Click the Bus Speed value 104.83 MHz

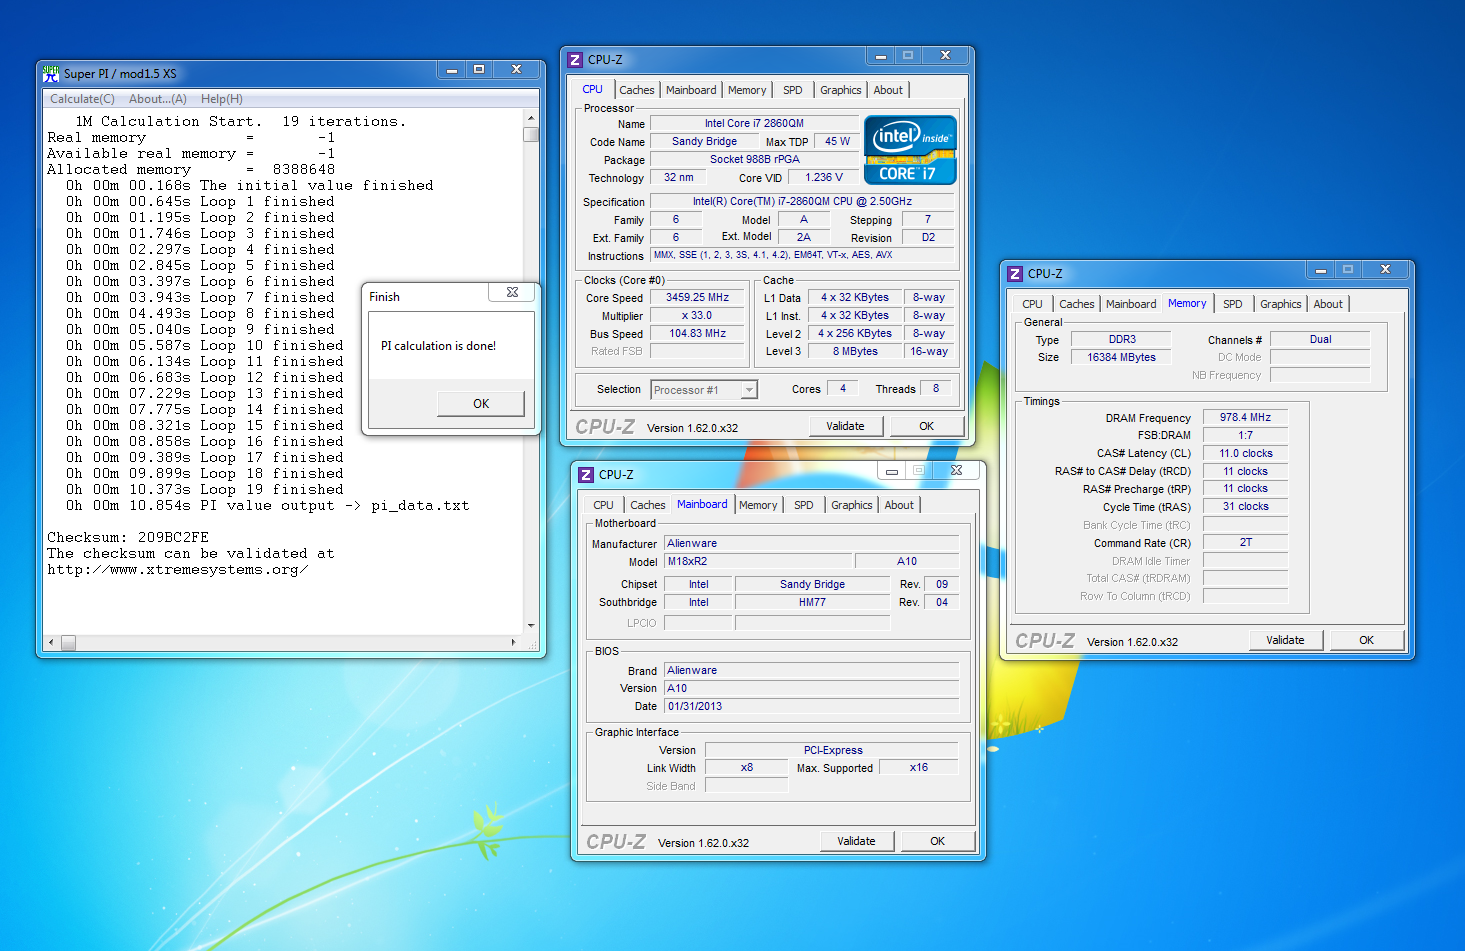tap(697, 334)
